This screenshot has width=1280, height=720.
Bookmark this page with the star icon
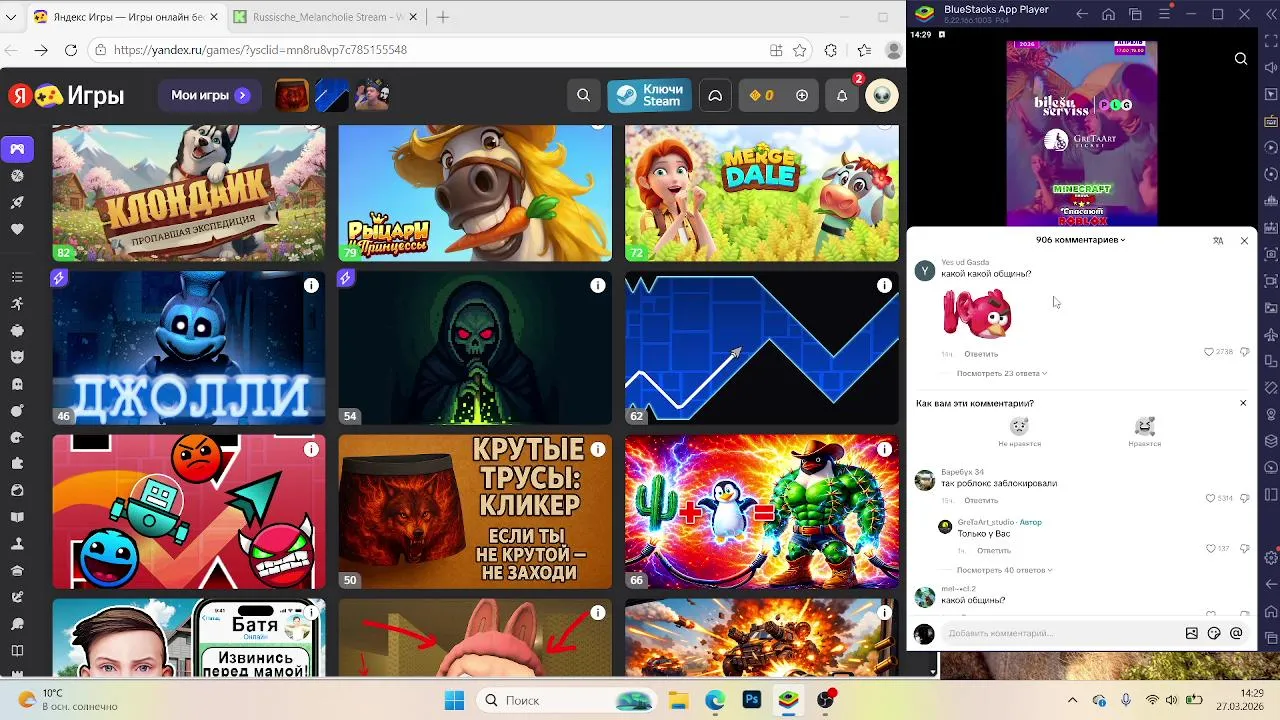click(x=800, y=50)
